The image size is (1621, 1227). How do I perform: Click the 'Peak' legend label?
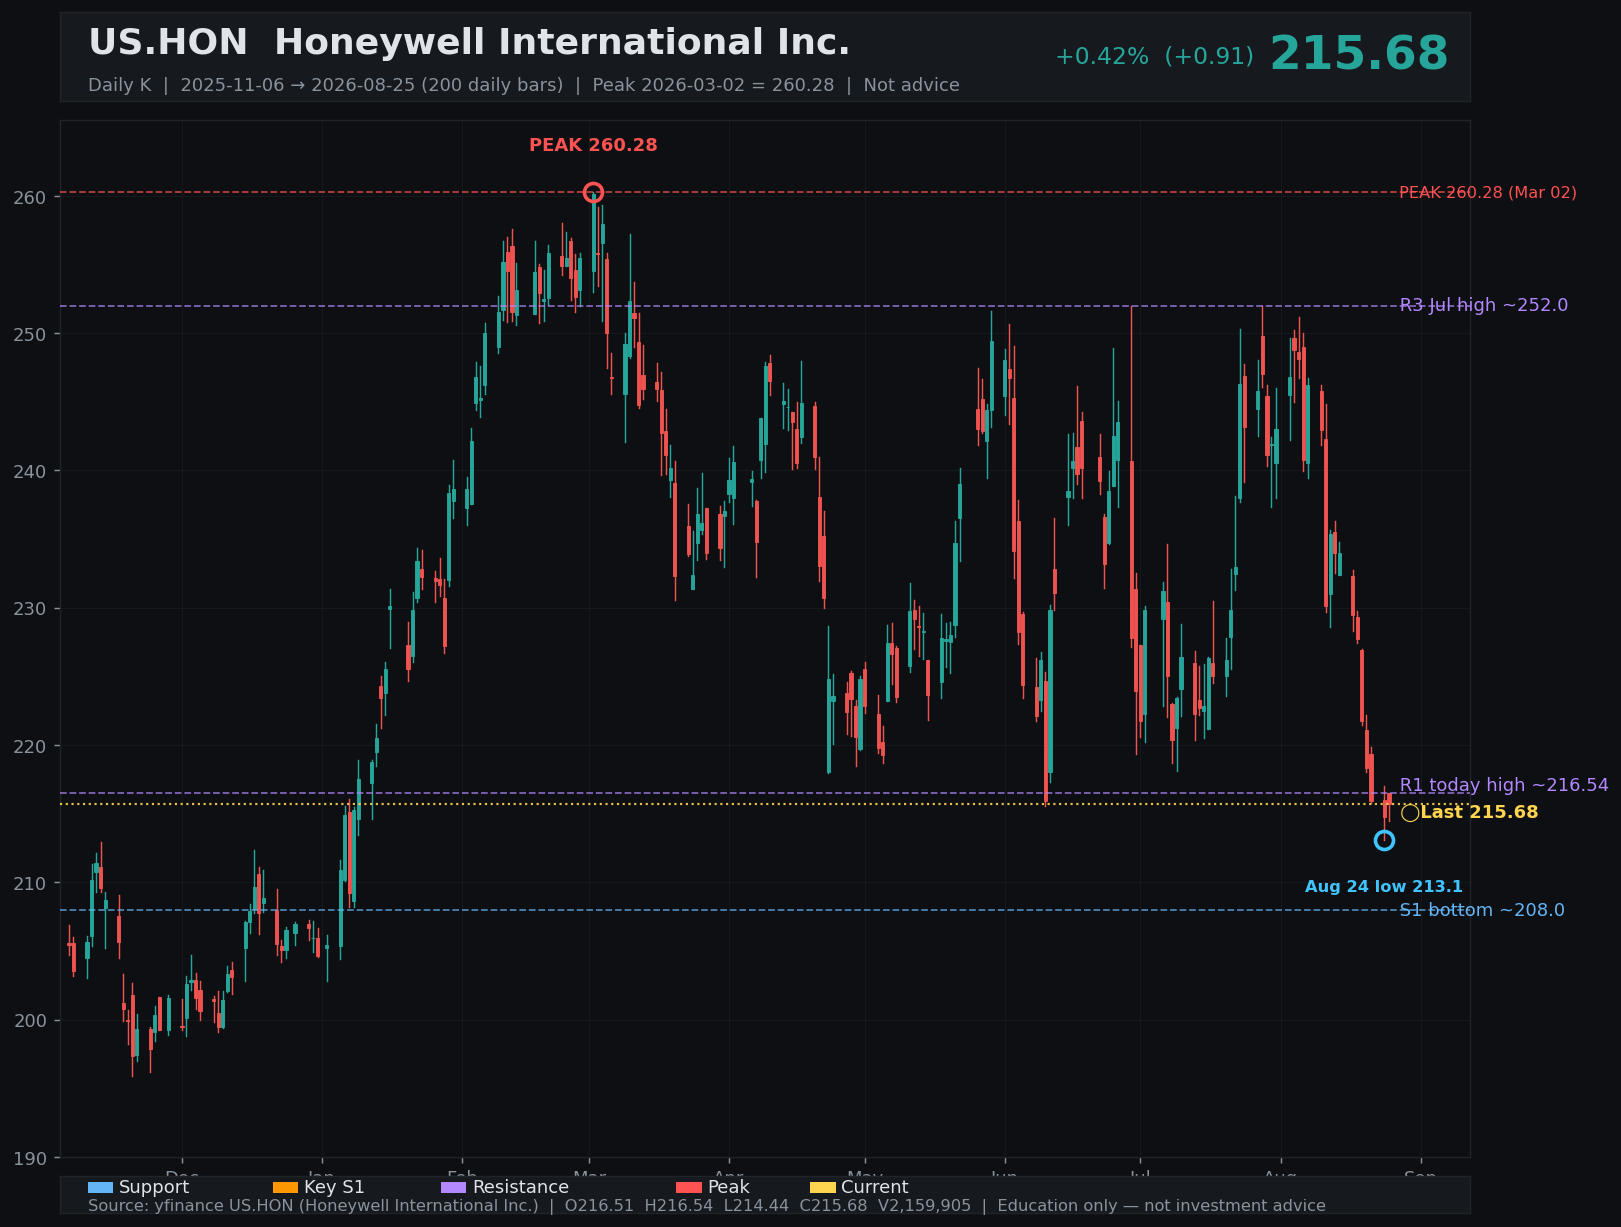(729, 1187)
